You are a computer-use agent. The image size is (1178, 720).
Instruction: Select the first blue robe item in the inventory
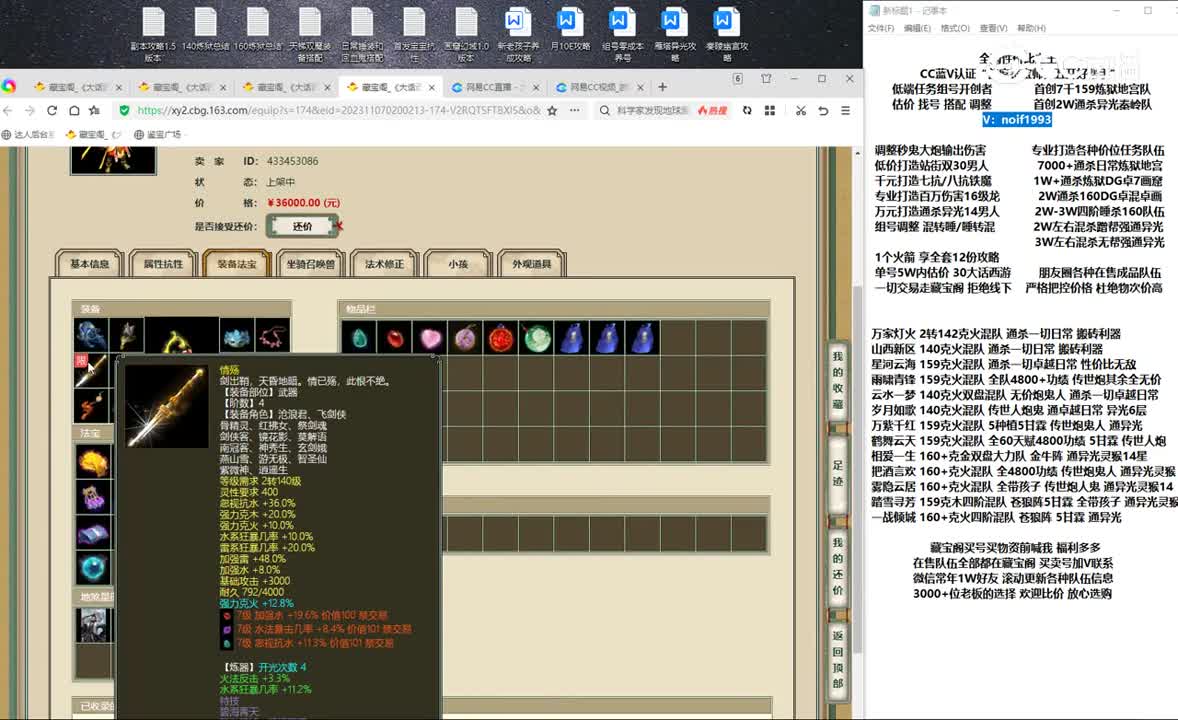point(572,338)
